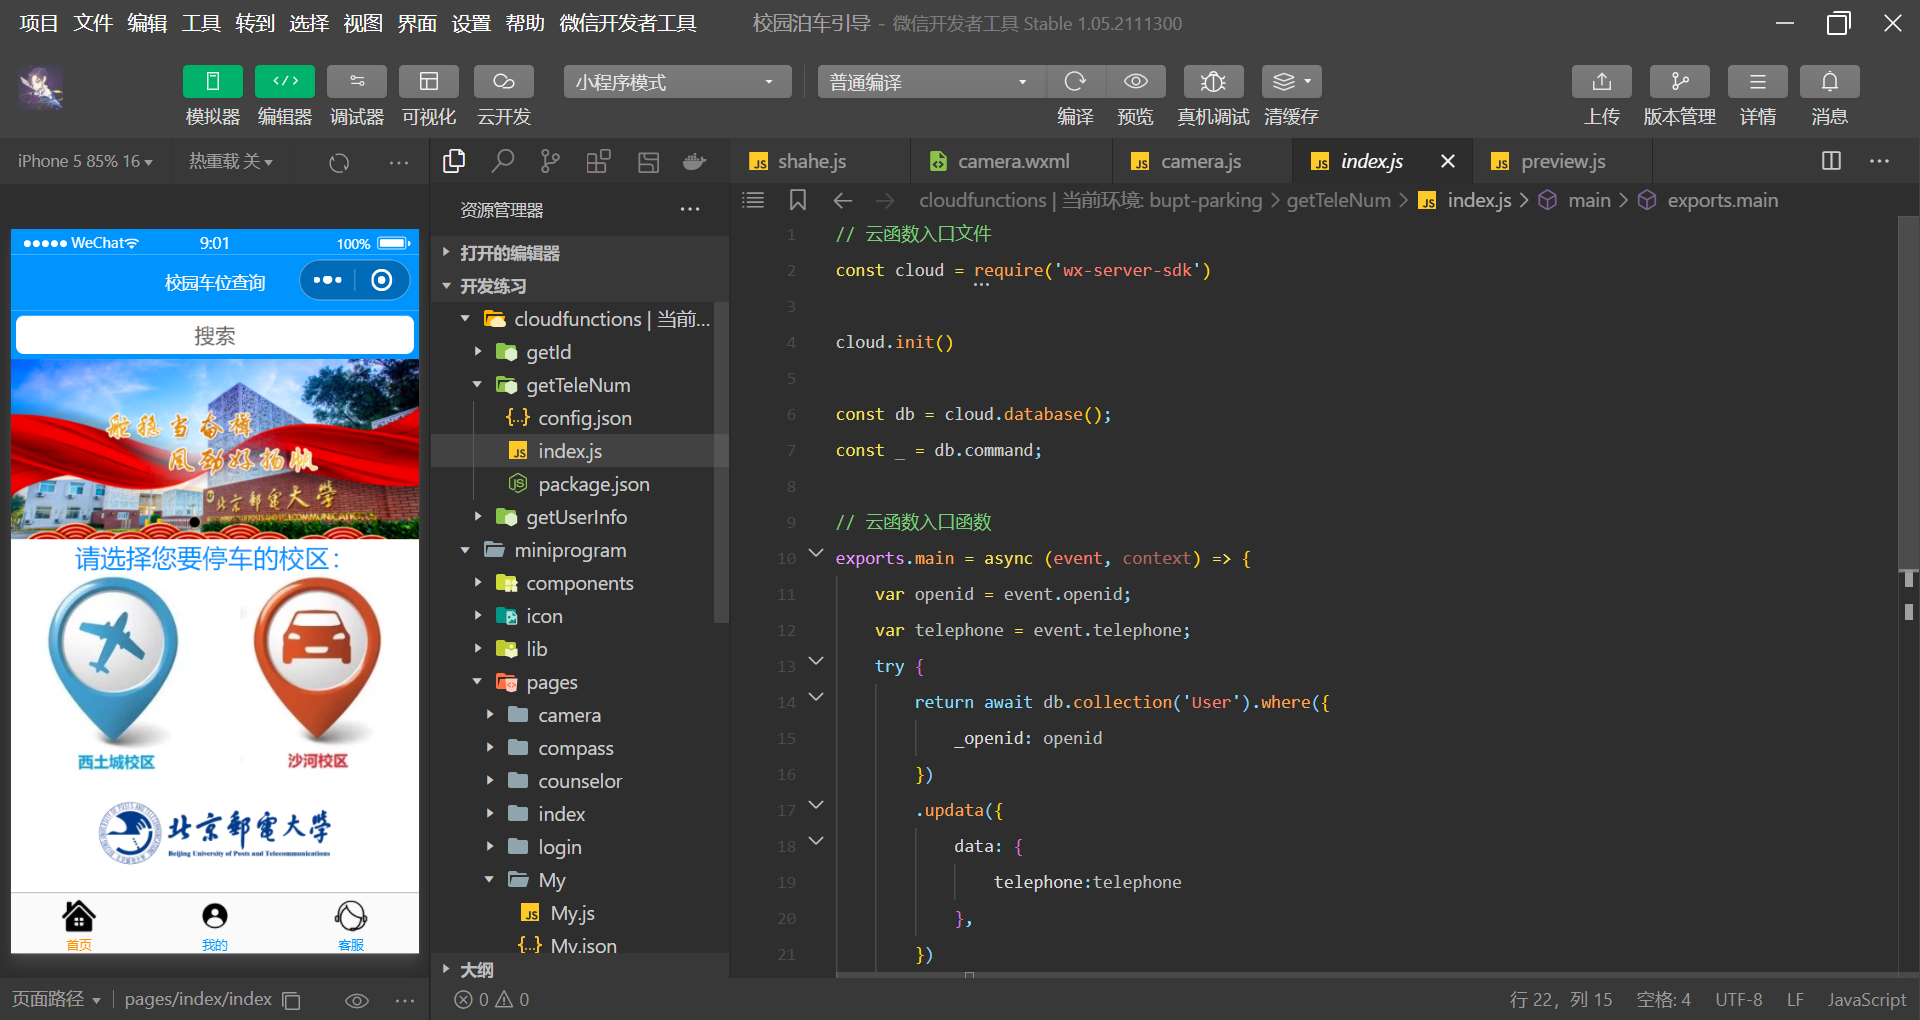Open the messages (消息) bell
The height and width of the screenshot is (1020, 1920).
coord(1830,82)
